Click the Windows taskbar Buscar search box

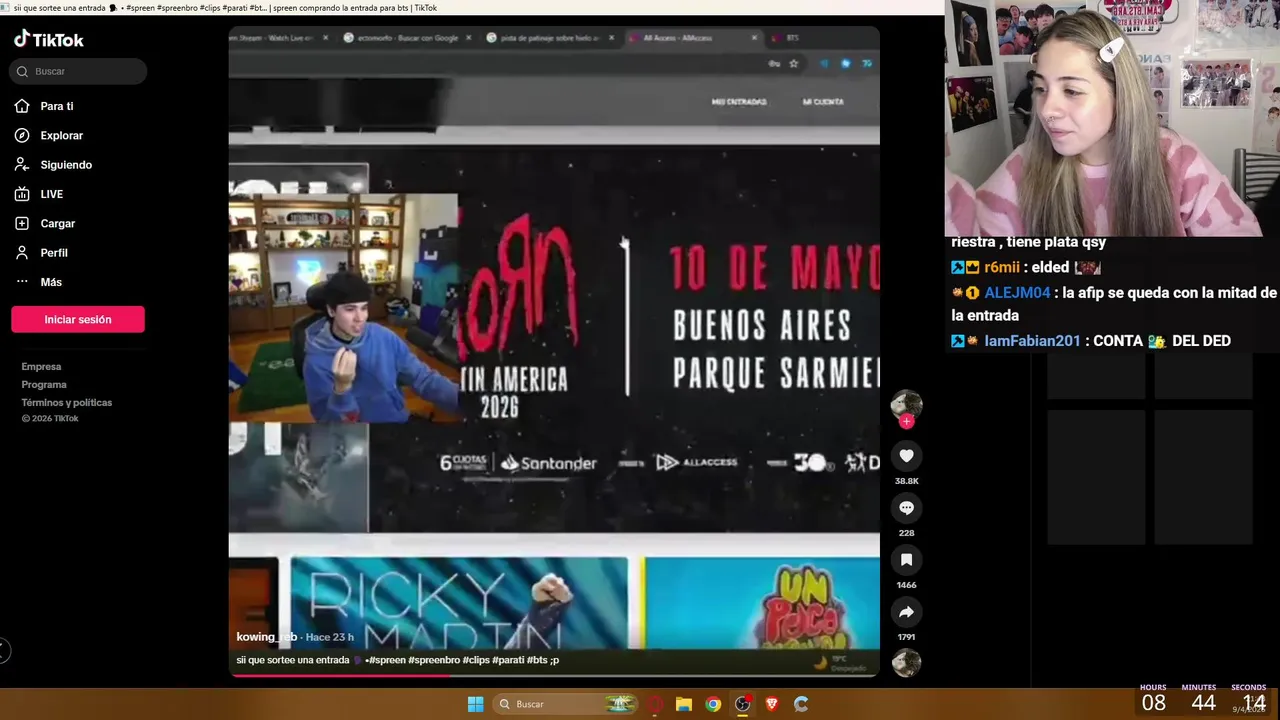[565, 704]
